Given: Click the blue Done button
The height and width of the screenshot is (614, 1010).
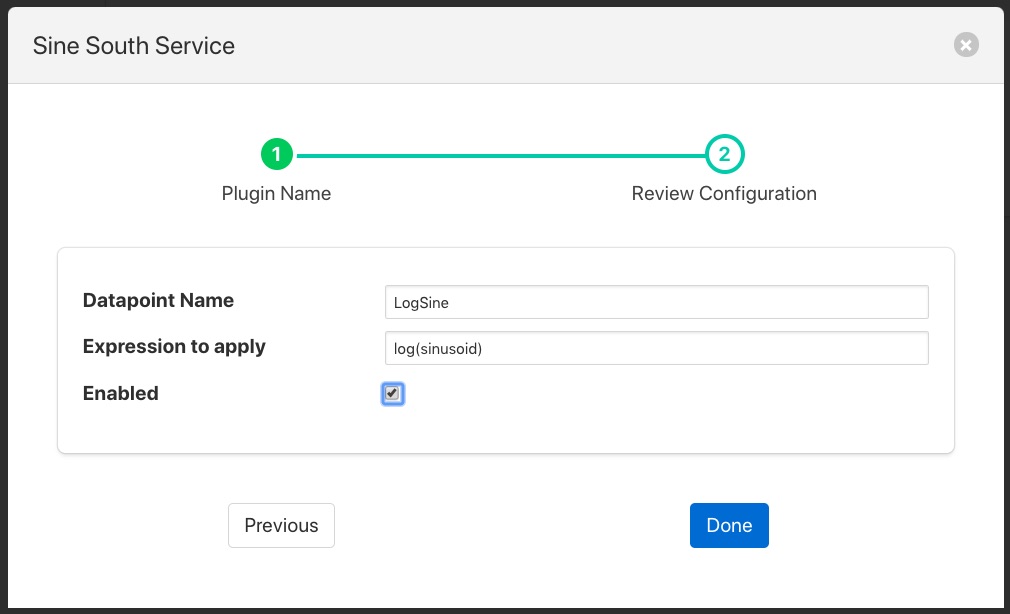Looking at the screenshot, I should point(729,525).
